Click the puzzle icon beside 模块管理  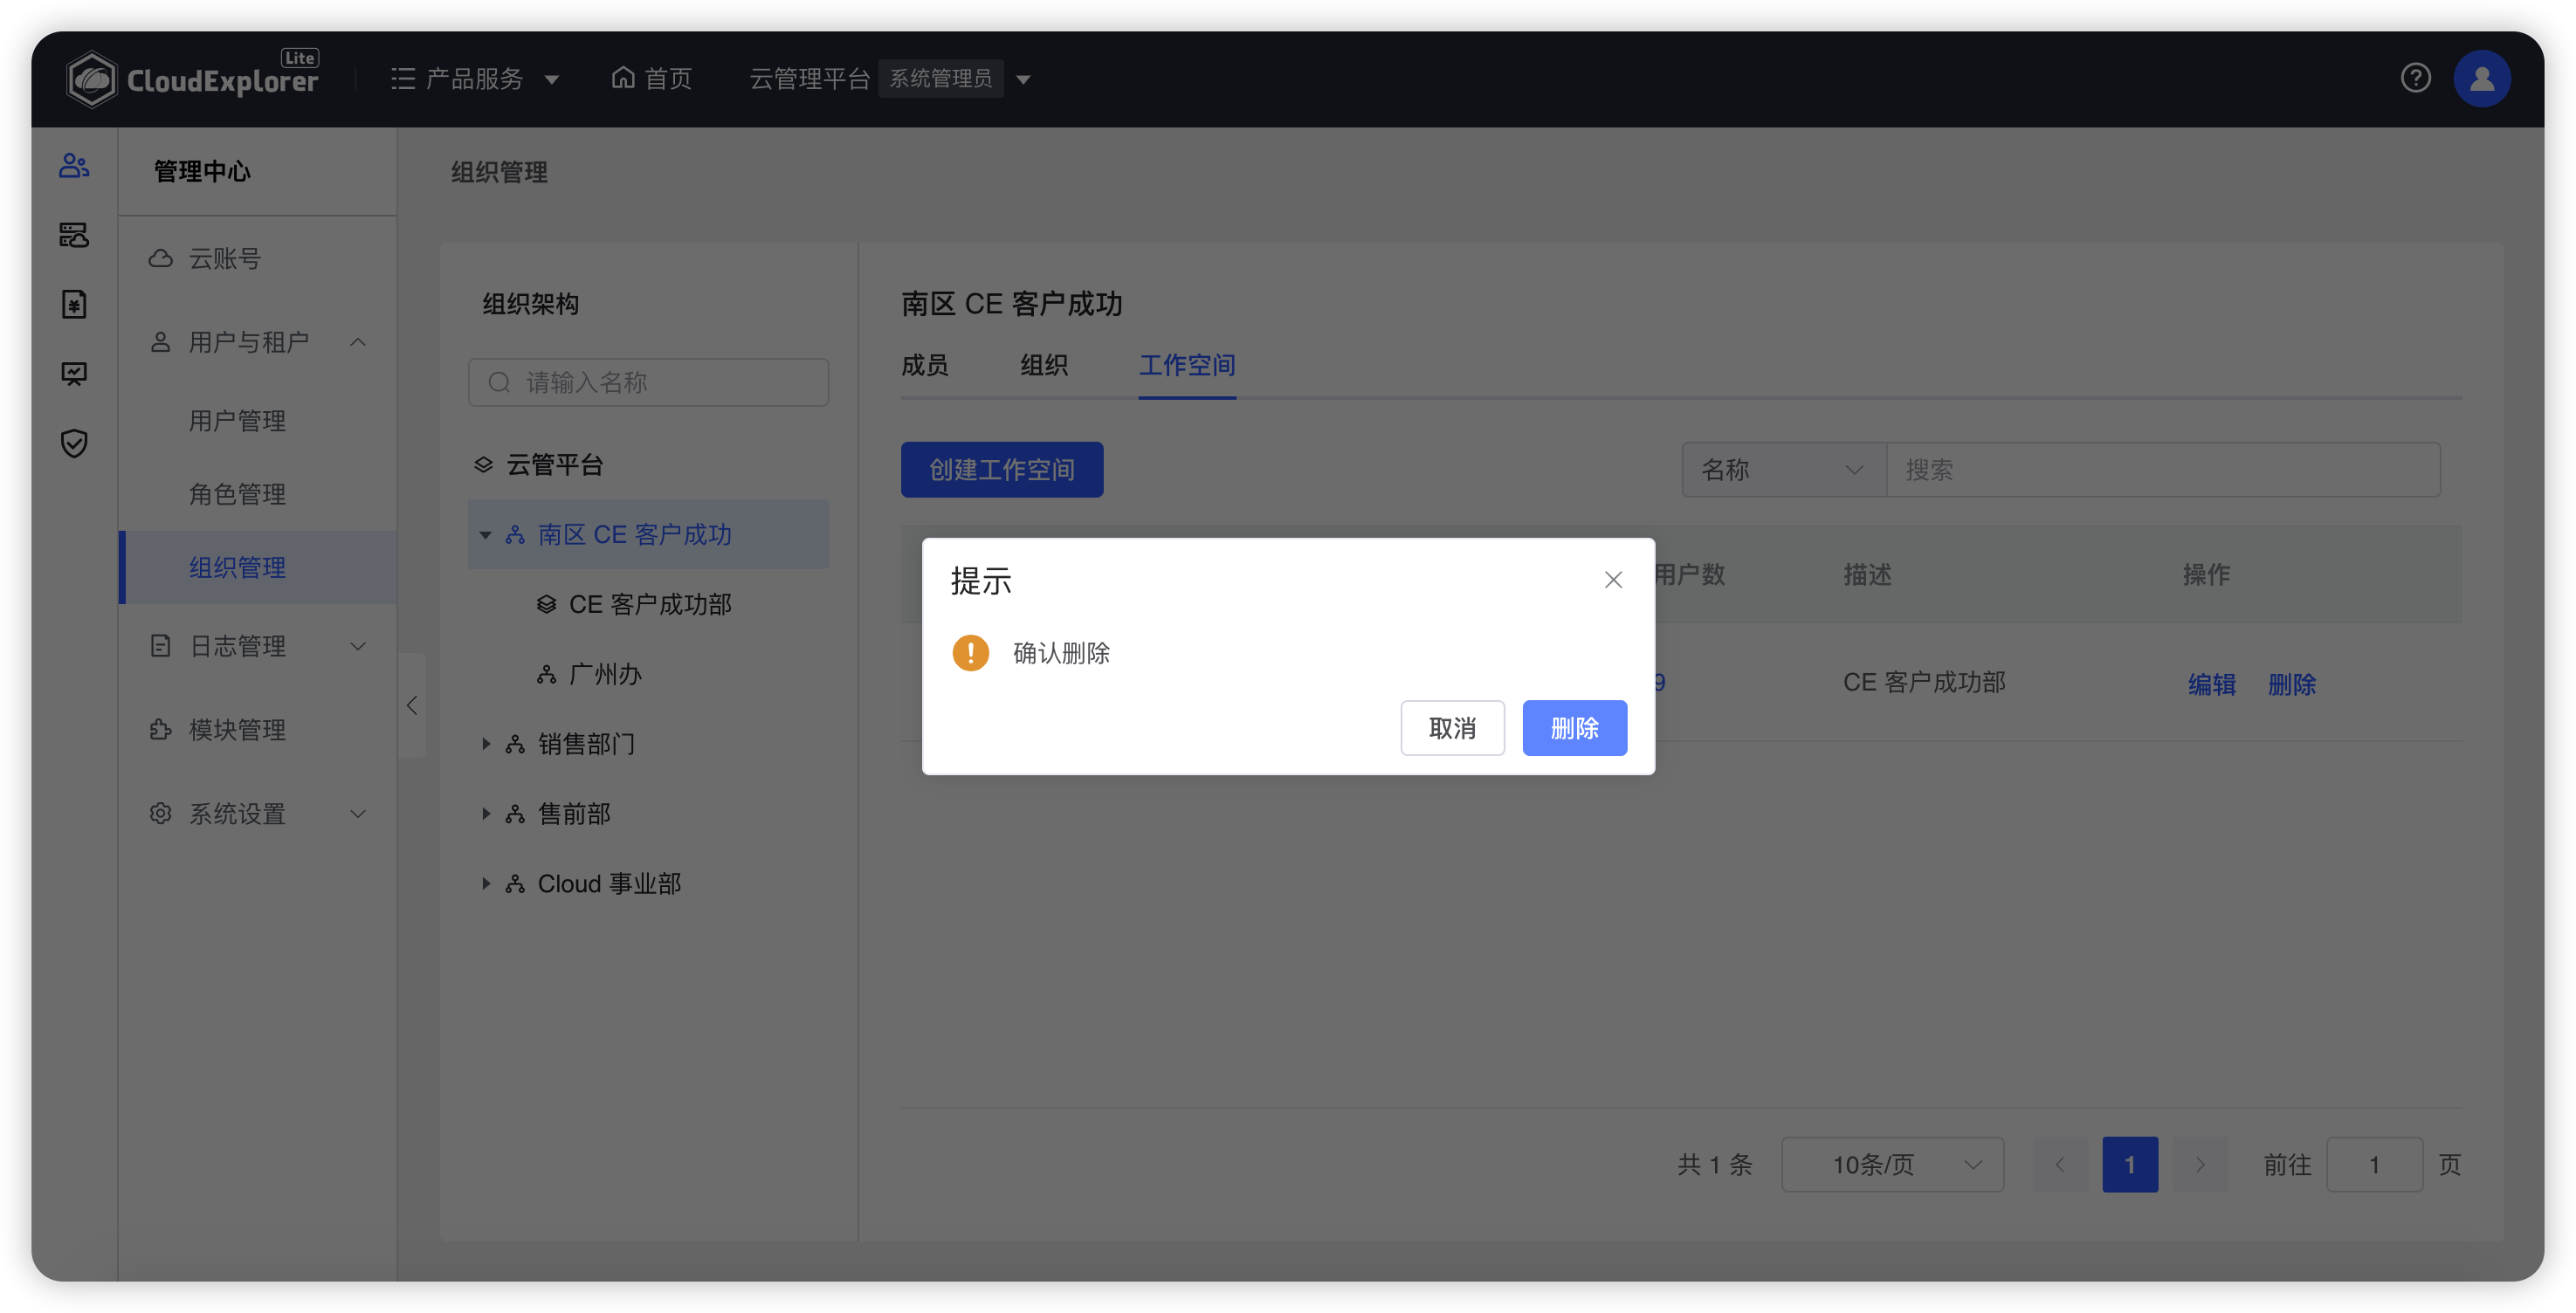(x=160, y=730)
